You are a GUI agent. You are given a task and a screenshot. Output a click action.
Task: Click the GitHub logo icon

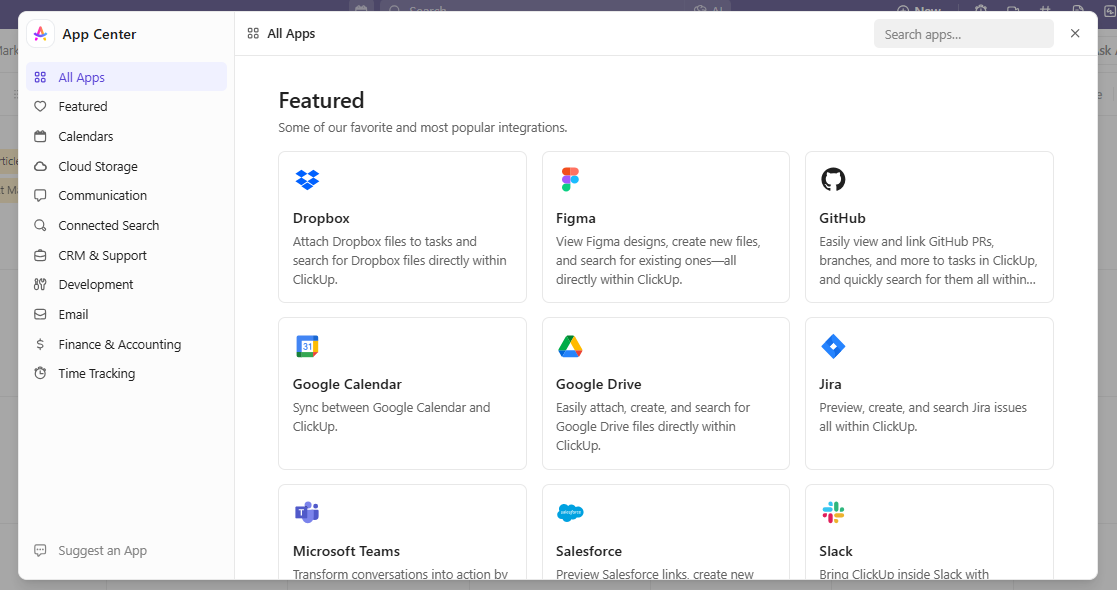833,180
